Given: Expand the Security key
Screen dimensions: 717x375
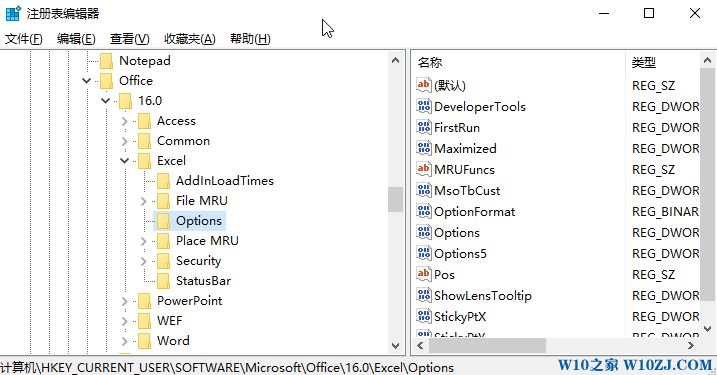Looking at the screenshot, I should click(x=143, y=261).
